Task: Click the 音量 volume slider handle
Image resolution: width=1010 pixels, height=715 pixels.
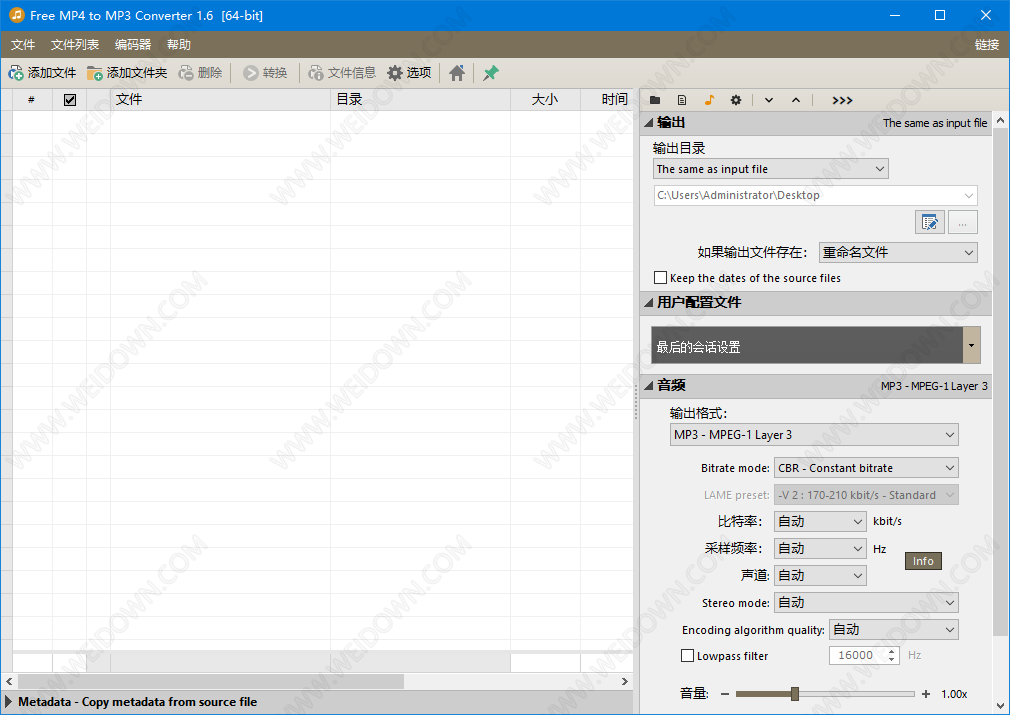Action: pyautogui.click(x=795, y=694)
